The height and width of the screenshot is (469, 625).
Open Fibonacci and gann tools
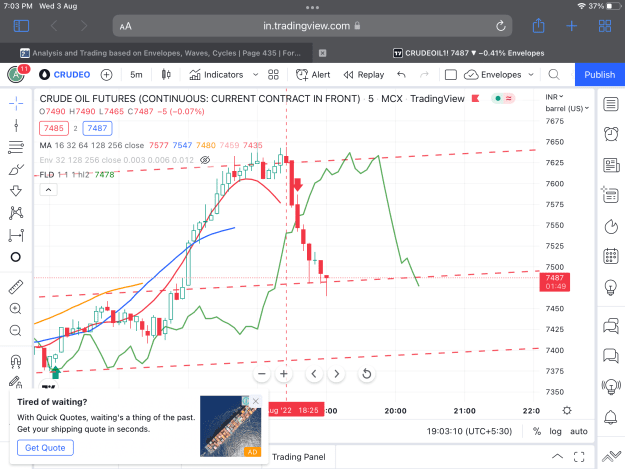point(16,147)
